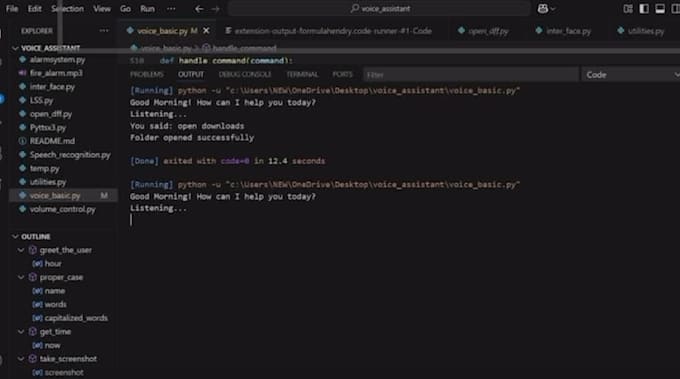
Task: Show more menu items via ellipsis
Action: point(171,9)
